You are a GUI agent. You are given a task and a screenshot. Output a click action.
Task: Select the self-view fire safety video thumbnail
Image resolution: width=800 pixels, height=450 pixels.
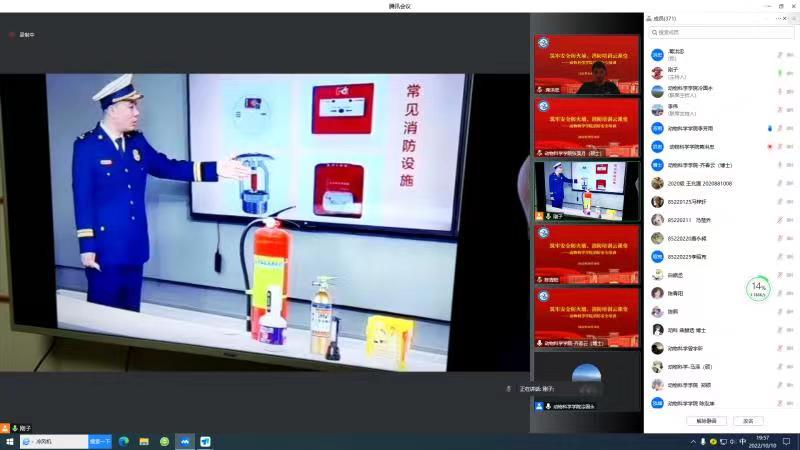pos(587,190)
